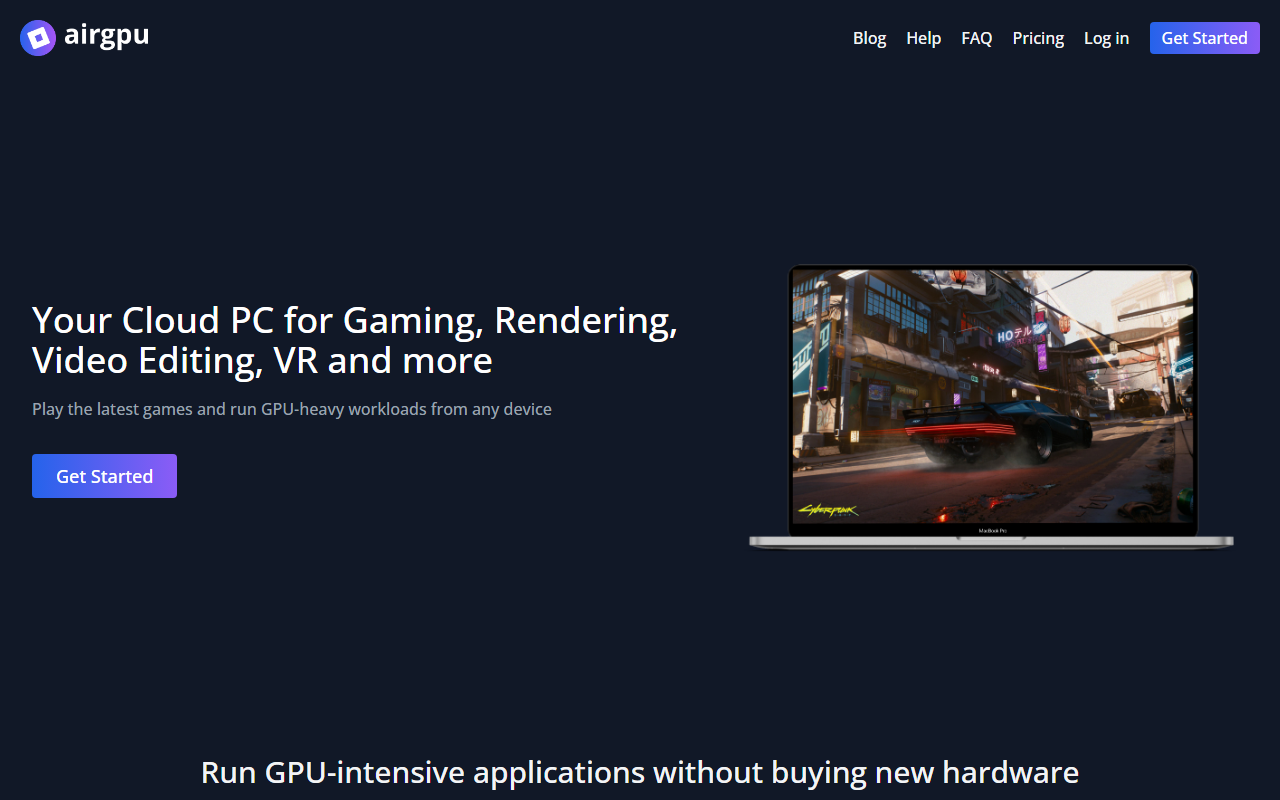Click Get Started button below hero text
Image resolution: width=1280 pixels, height=800 pixels.
[104, 476]
